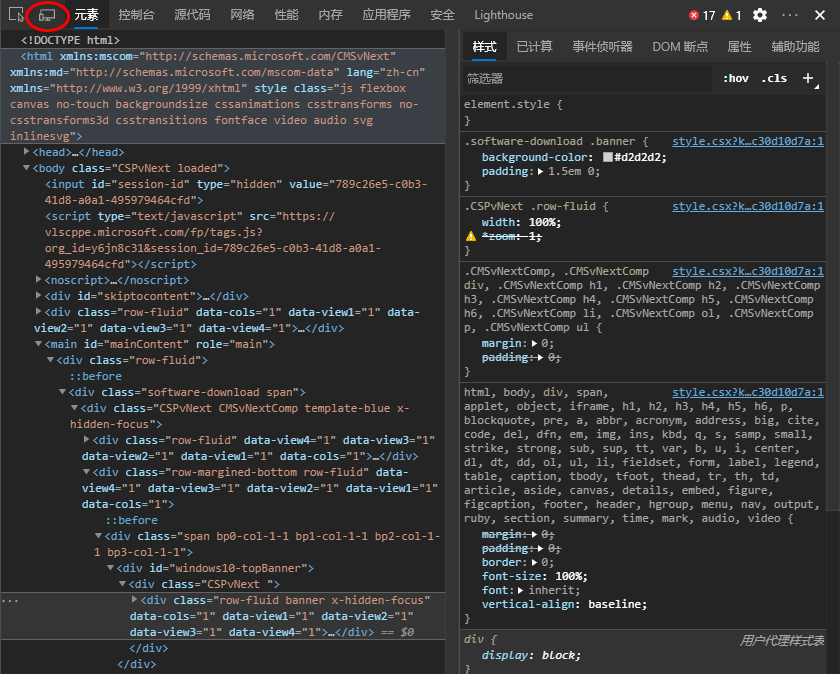Click the element.style rule block
840x674 pixels.
click(x=643, y=112)
